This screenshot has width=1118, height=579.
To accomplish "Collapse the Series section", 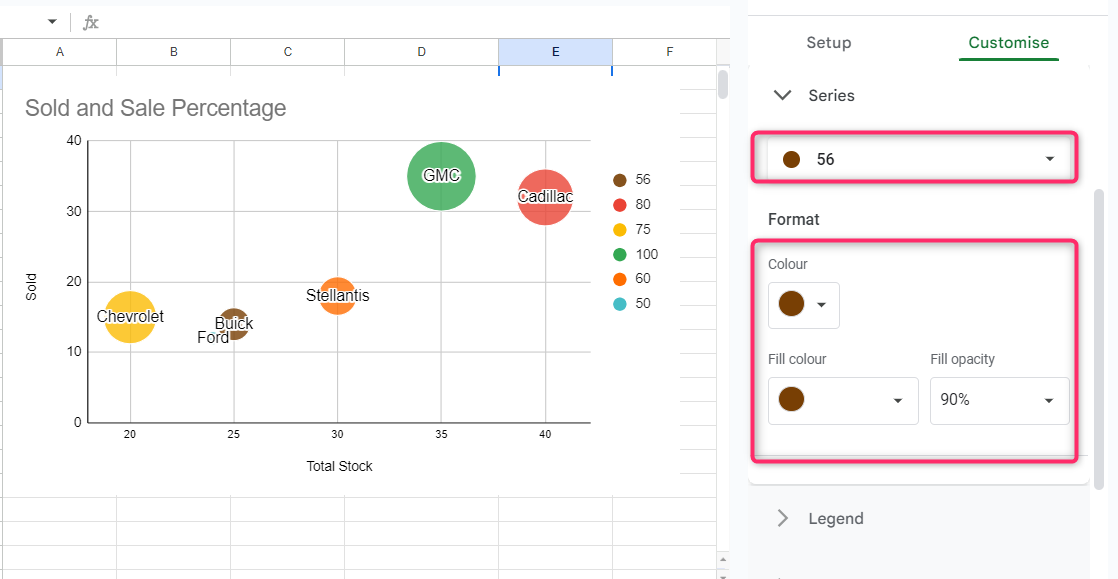I will click(782, 96).
